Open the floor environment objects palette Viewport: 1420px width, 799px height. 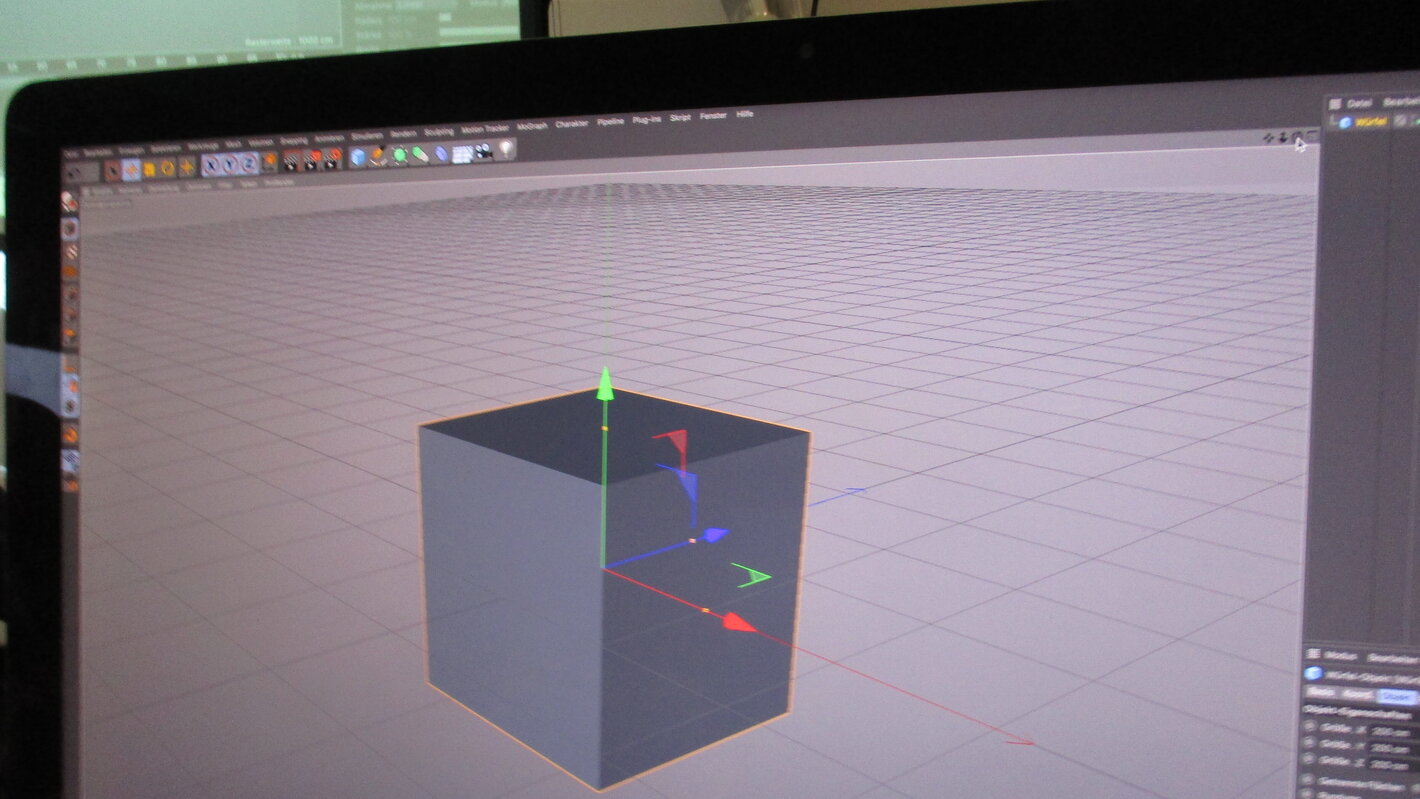[462, 153]
